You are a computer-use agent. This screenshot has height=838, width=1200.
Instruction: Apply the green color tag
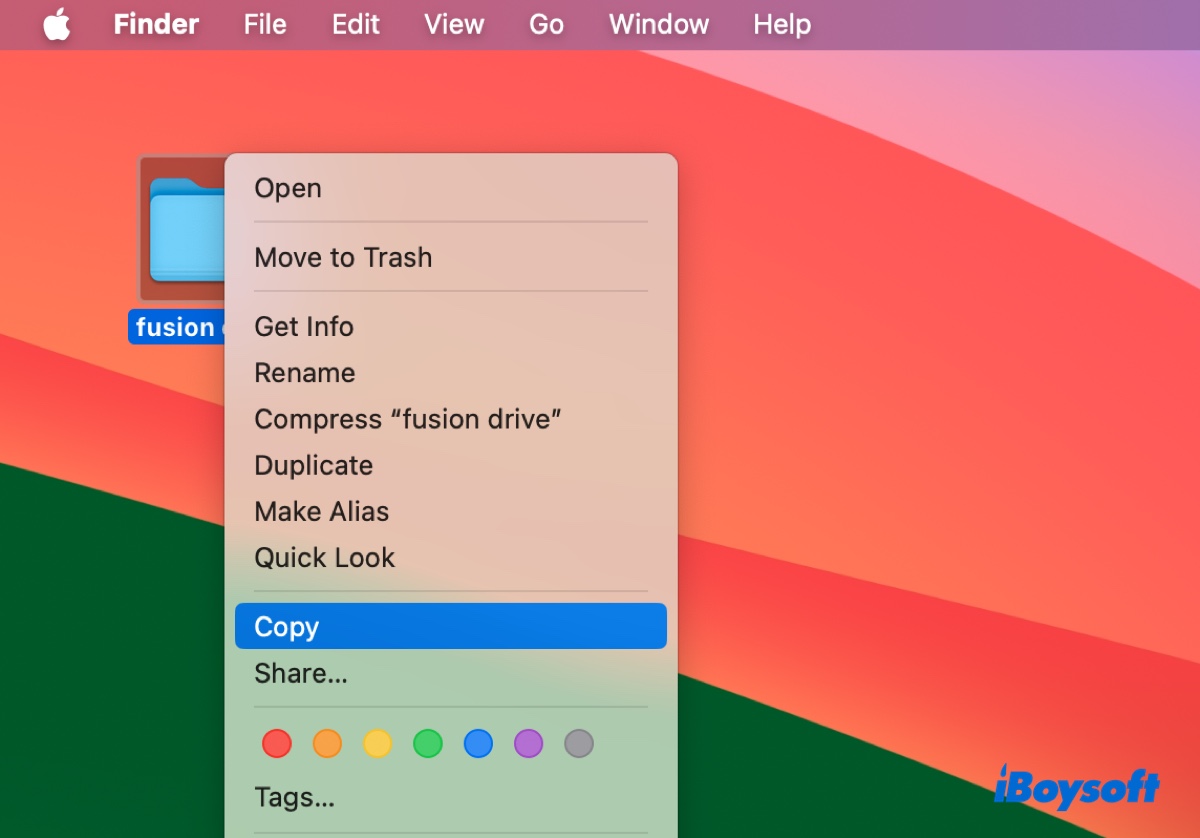(428, 744)
